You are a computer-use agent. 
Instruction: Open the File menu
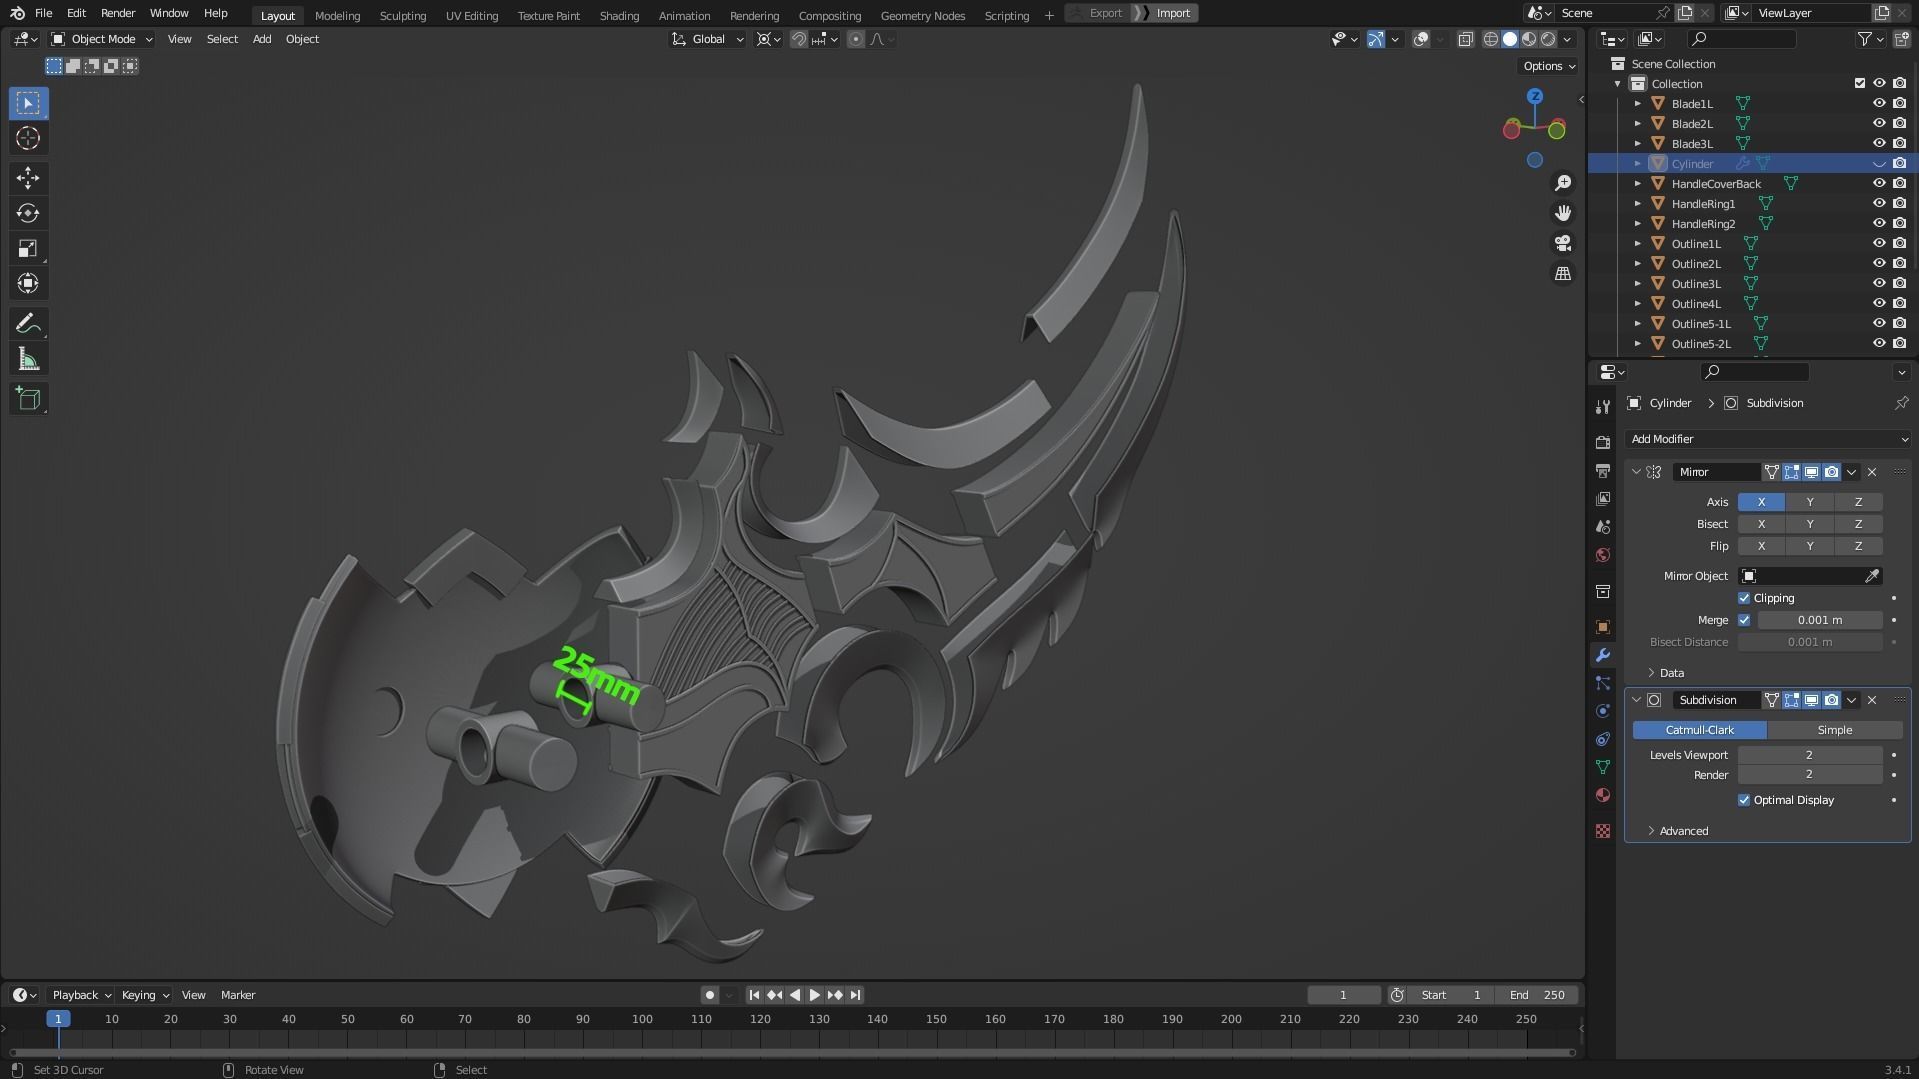coord(43,13)
